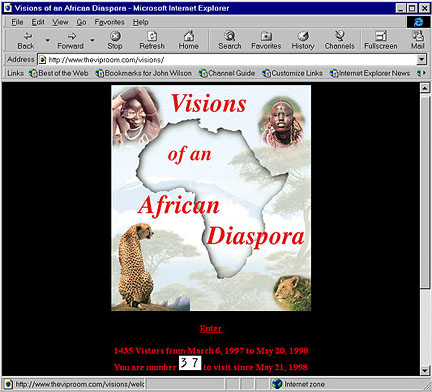Viewport: 432px width, 392px height.
Task: Refresh the current page
Action: [152, 41]
